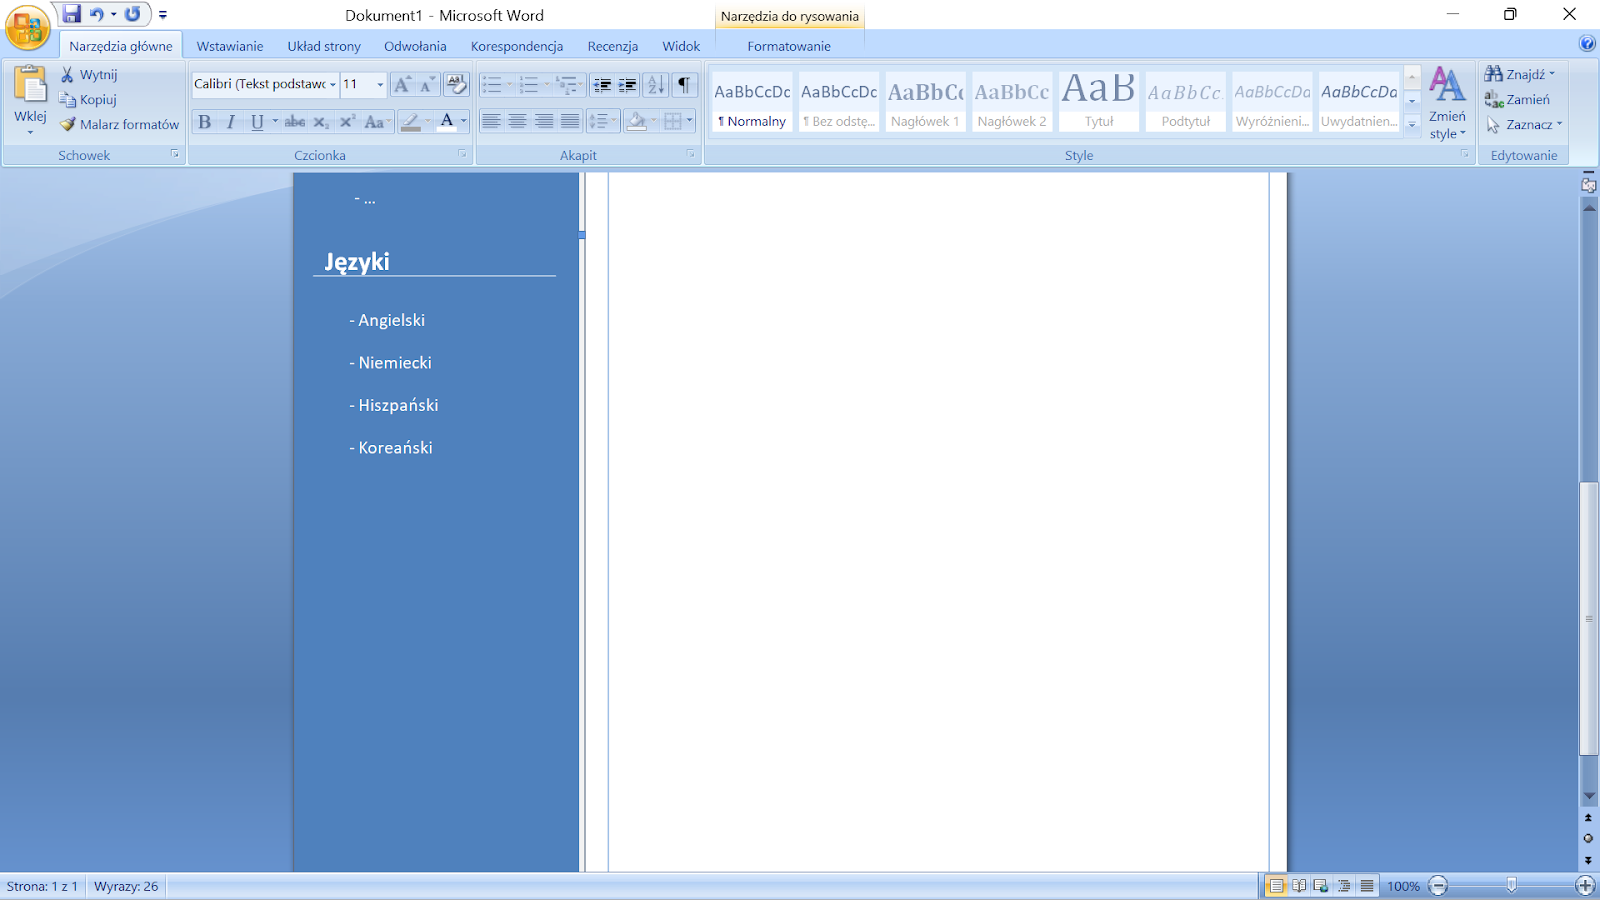Click the Paste (Wklej) clipboard icon

30,87
